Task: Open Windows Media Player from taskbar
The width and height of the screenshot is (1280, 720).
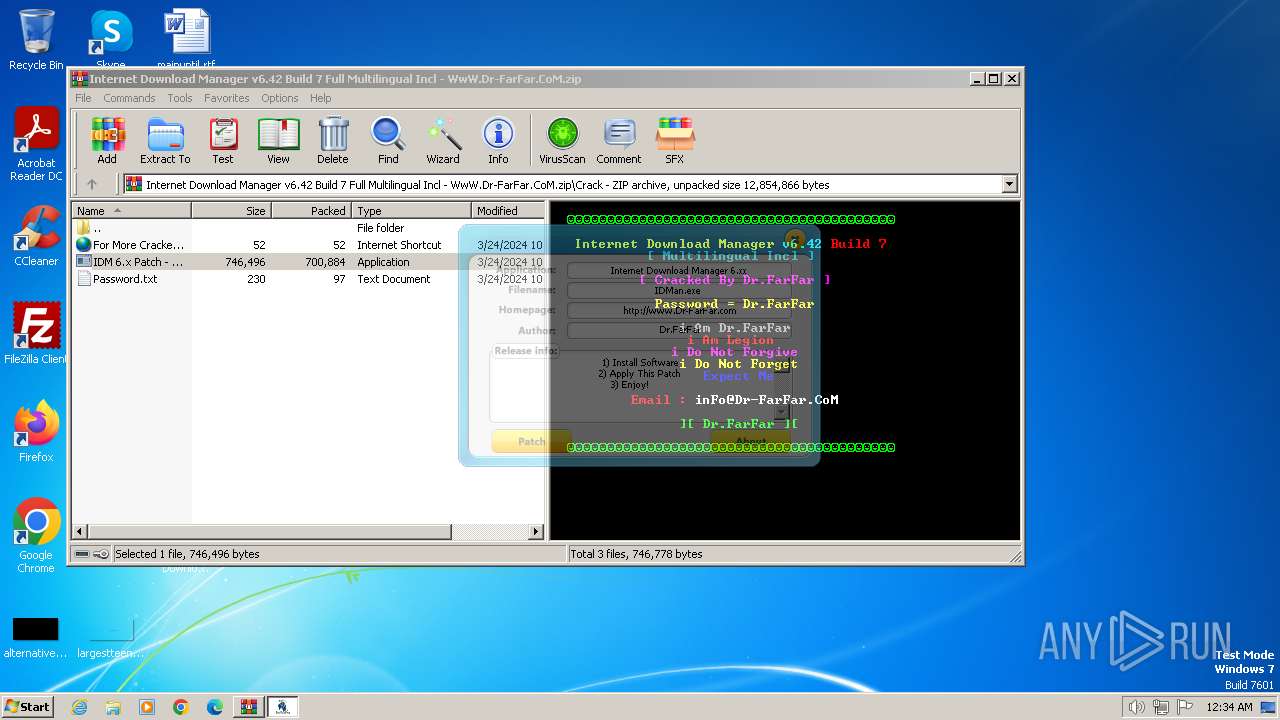Action: pos(147,707)
